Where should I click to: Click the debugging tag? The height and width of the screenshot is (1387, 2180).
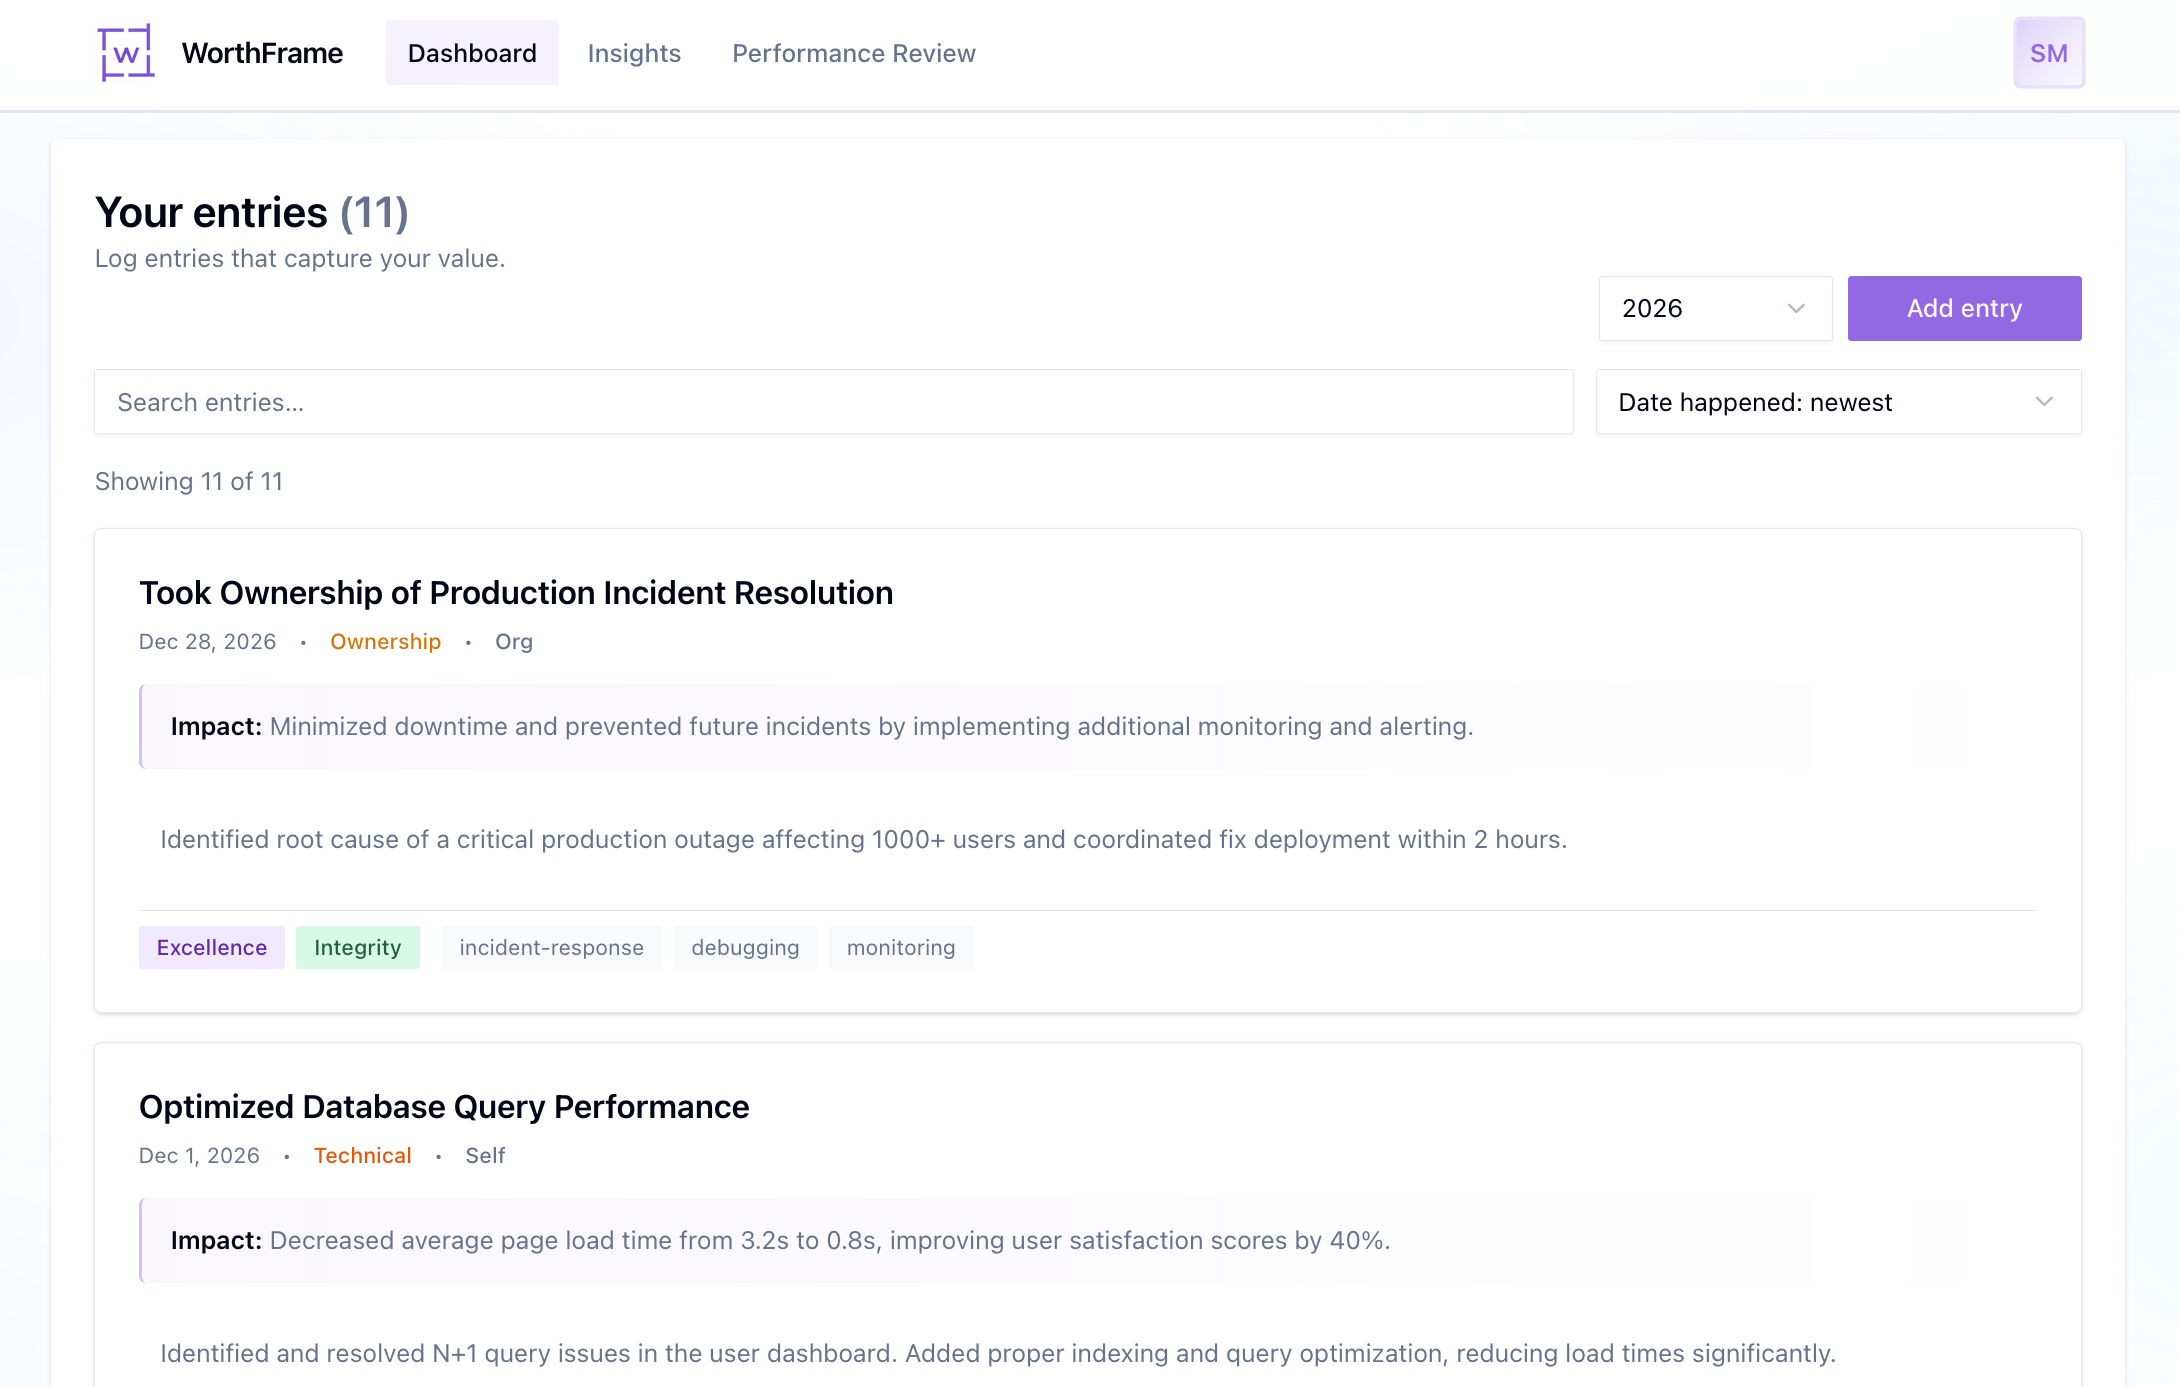(x=745, y=947)
